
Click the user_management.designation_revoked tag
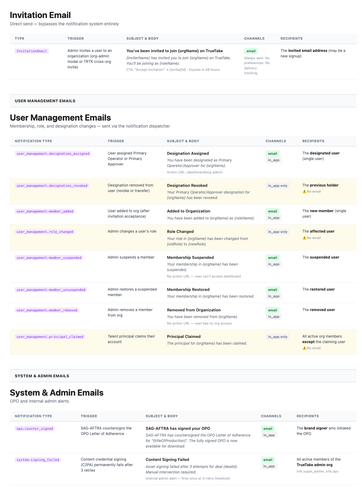(52, 186)
